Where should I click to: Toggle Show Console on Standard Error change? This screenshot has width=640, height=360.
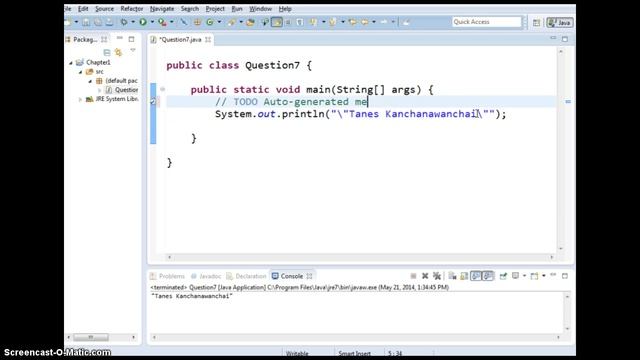point(488,276)
